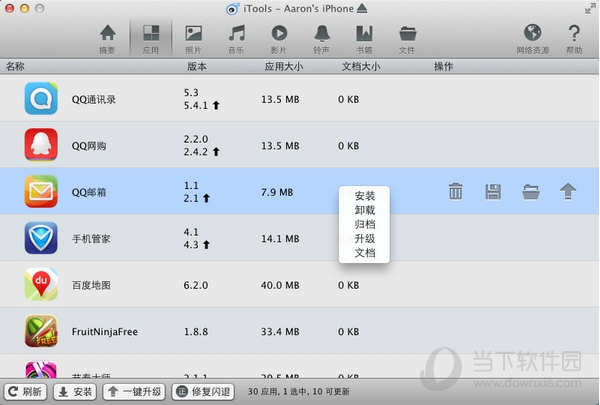Sort by the 文档大小 column header
The height and width of the screenshot is (405, 600).
coord(361,67)
